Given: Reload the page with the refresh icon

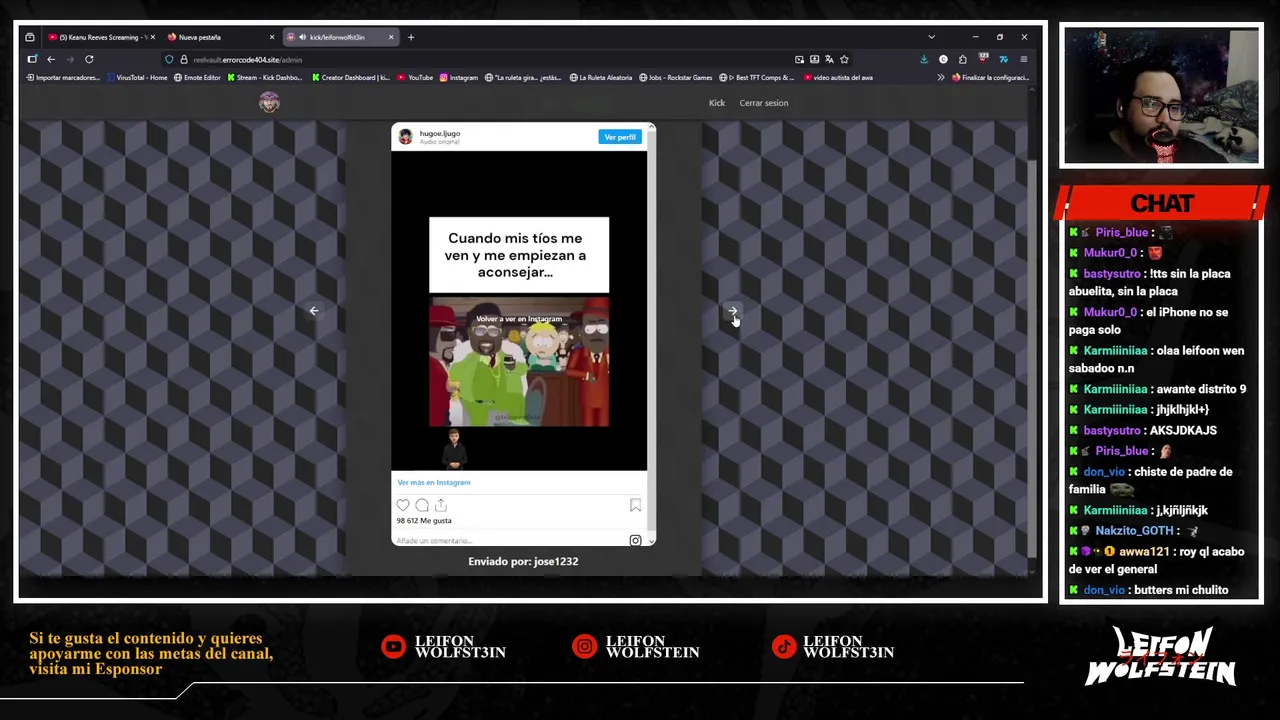Looking at the screenshot, I should tap(89, 59).
